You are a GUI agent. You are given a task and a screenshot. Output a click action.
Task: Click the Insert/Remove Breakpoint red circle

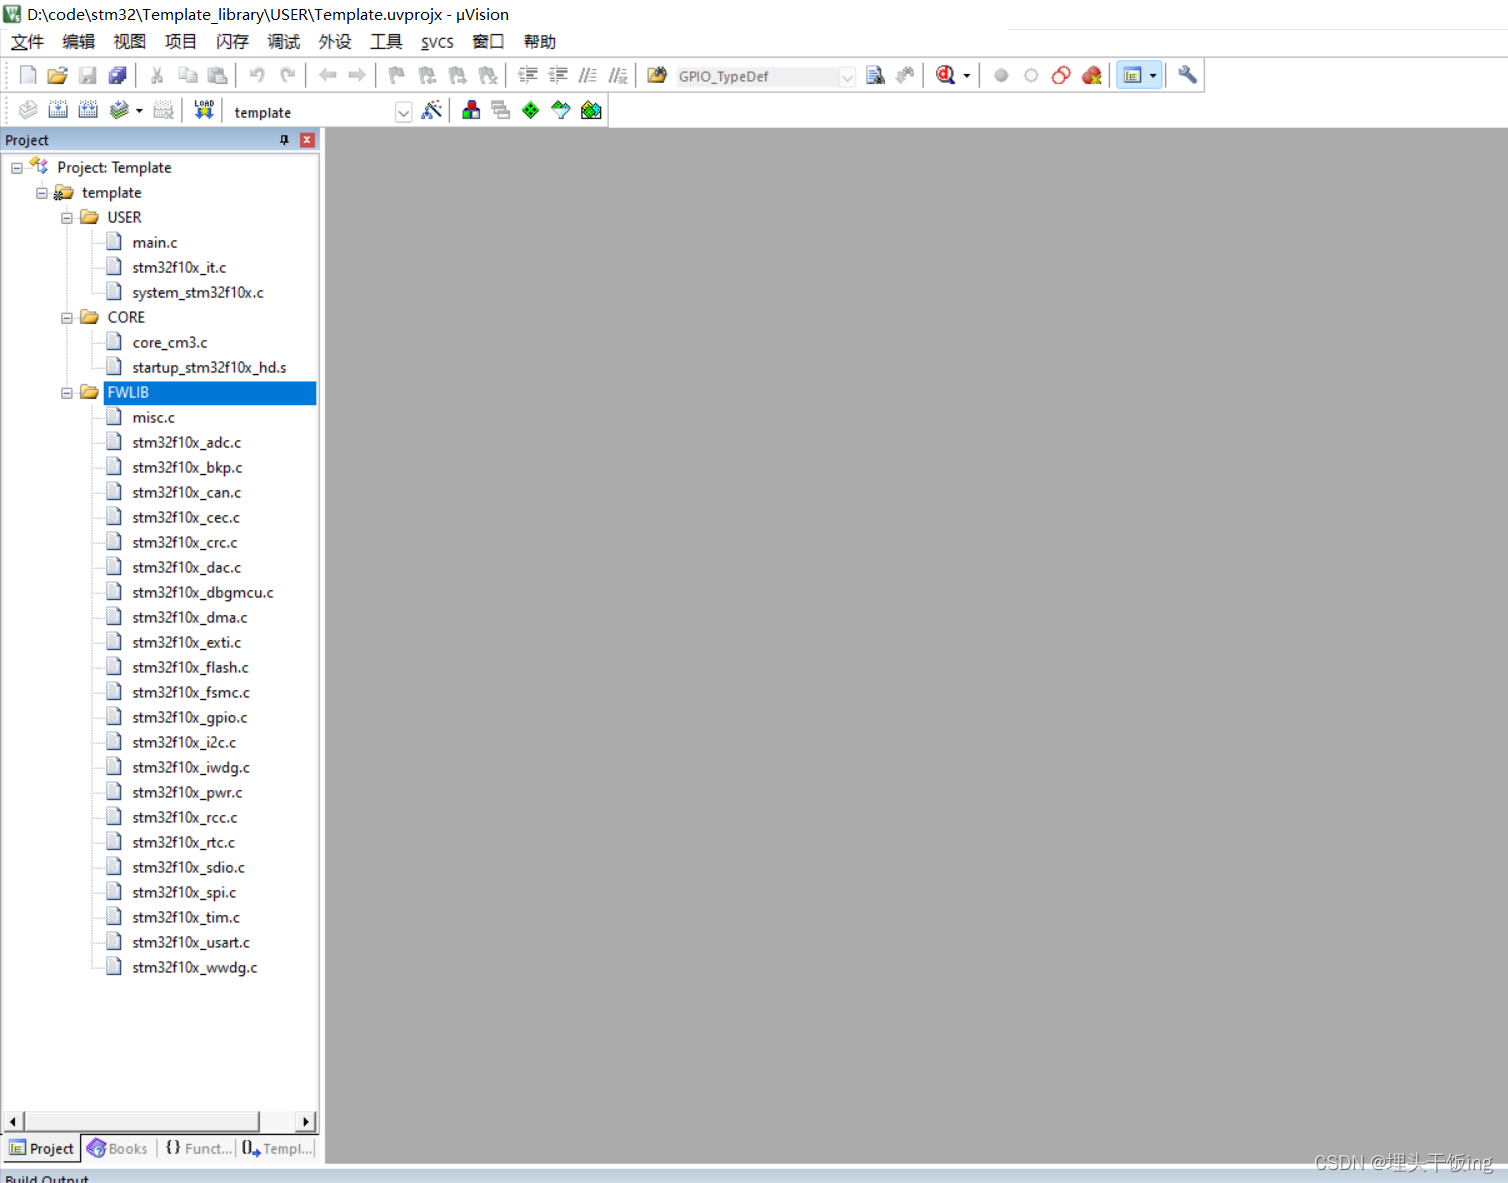pyautogui.click(x=1001, y=75)
